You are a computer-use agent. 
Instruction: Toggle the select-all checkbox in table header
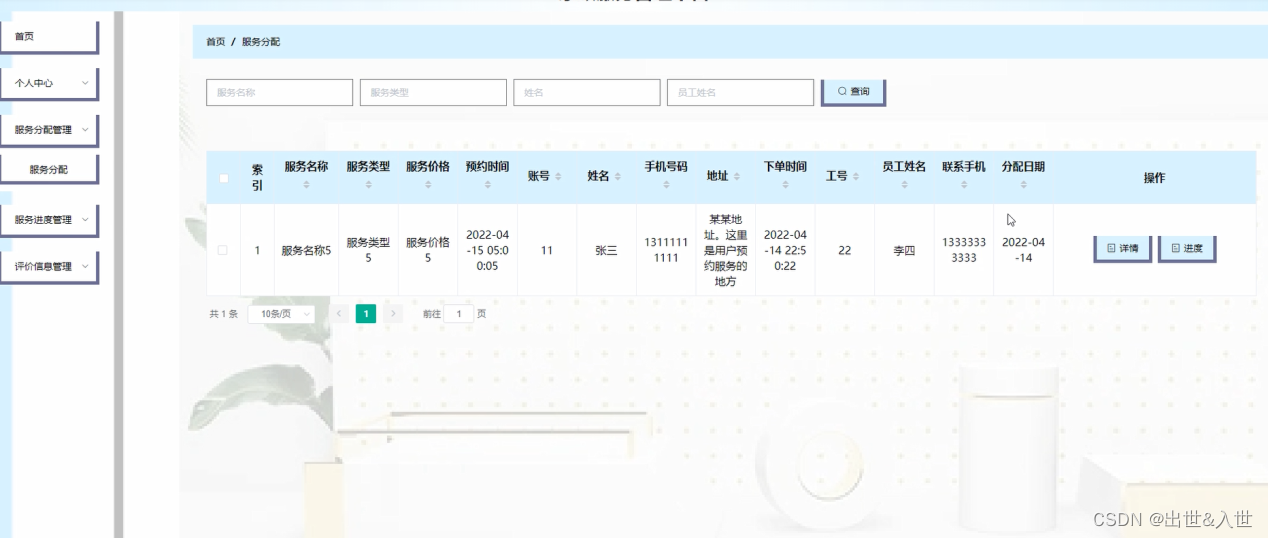coord(224,179)
